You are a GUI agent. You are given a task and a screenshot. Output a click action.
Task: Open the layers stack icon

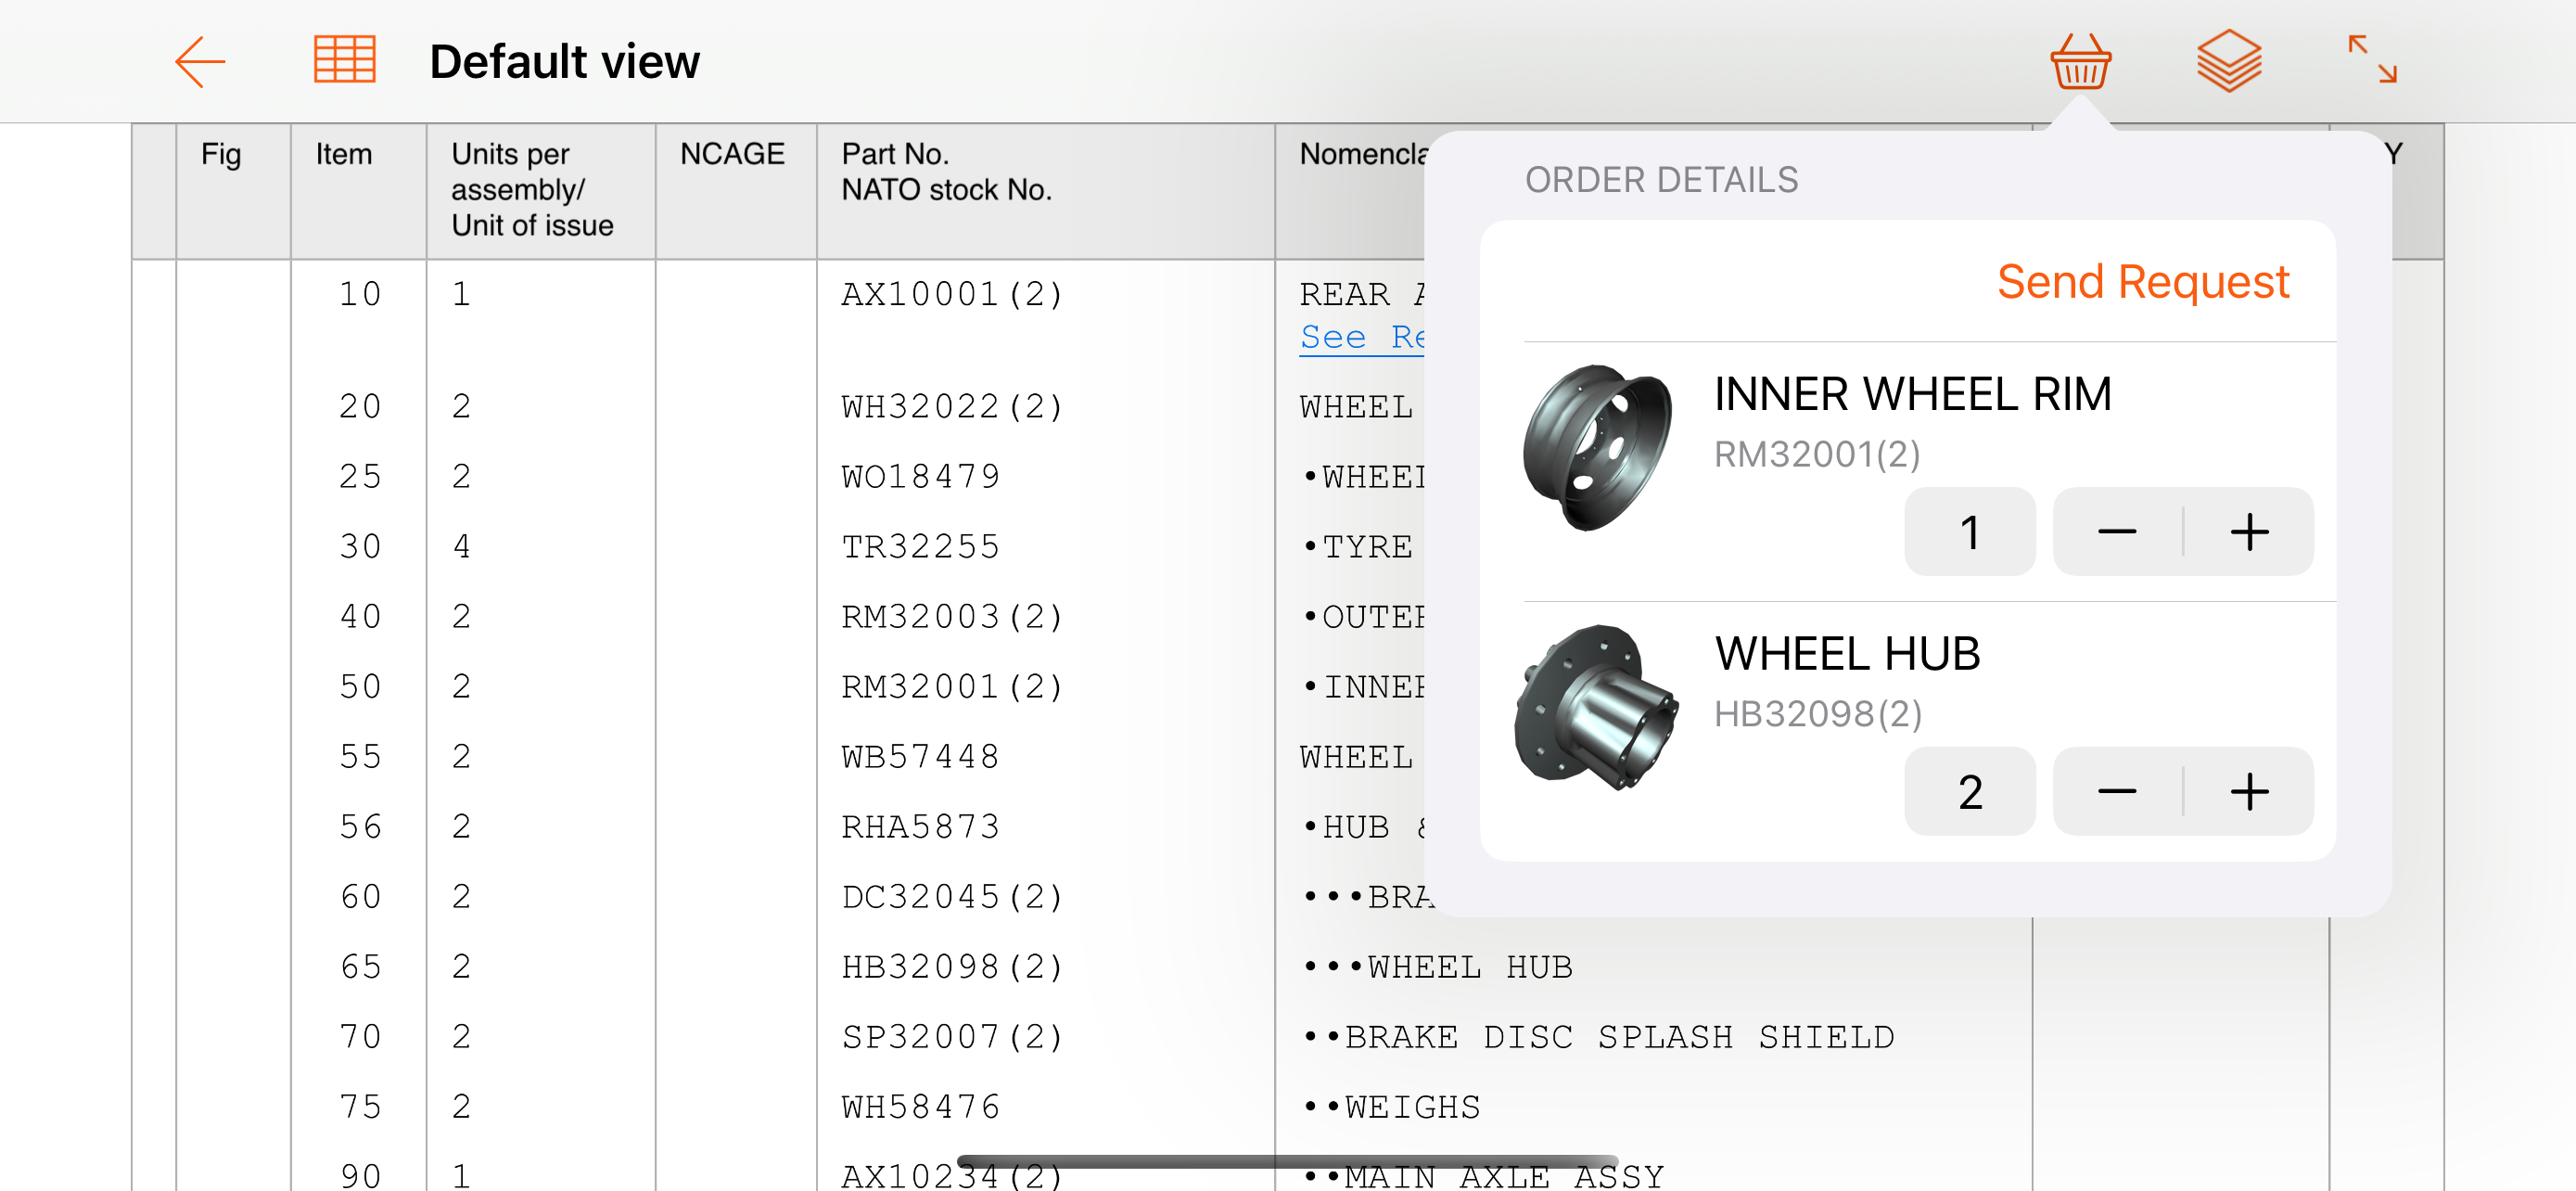tap(2229, 62)
